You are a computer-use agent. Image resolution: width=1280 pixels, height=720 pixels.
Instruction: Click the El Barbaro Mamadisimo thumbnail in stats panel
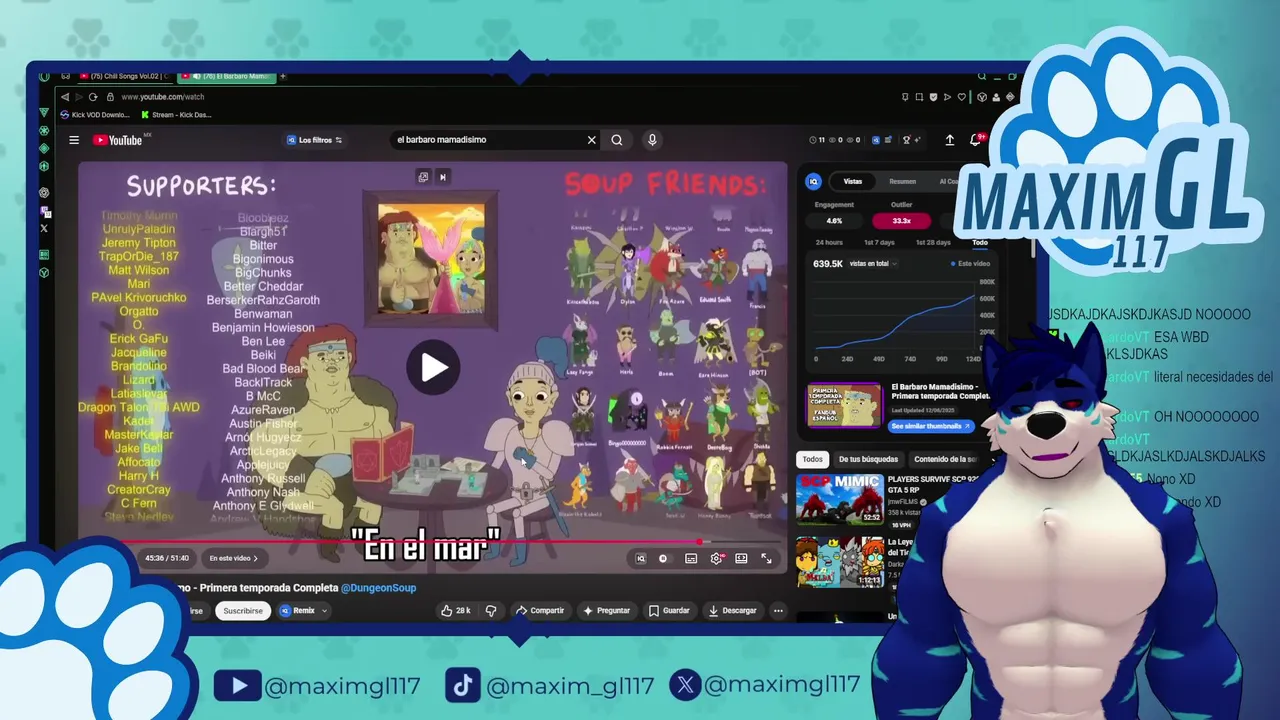pyautogui.click(x=845, y=406)
